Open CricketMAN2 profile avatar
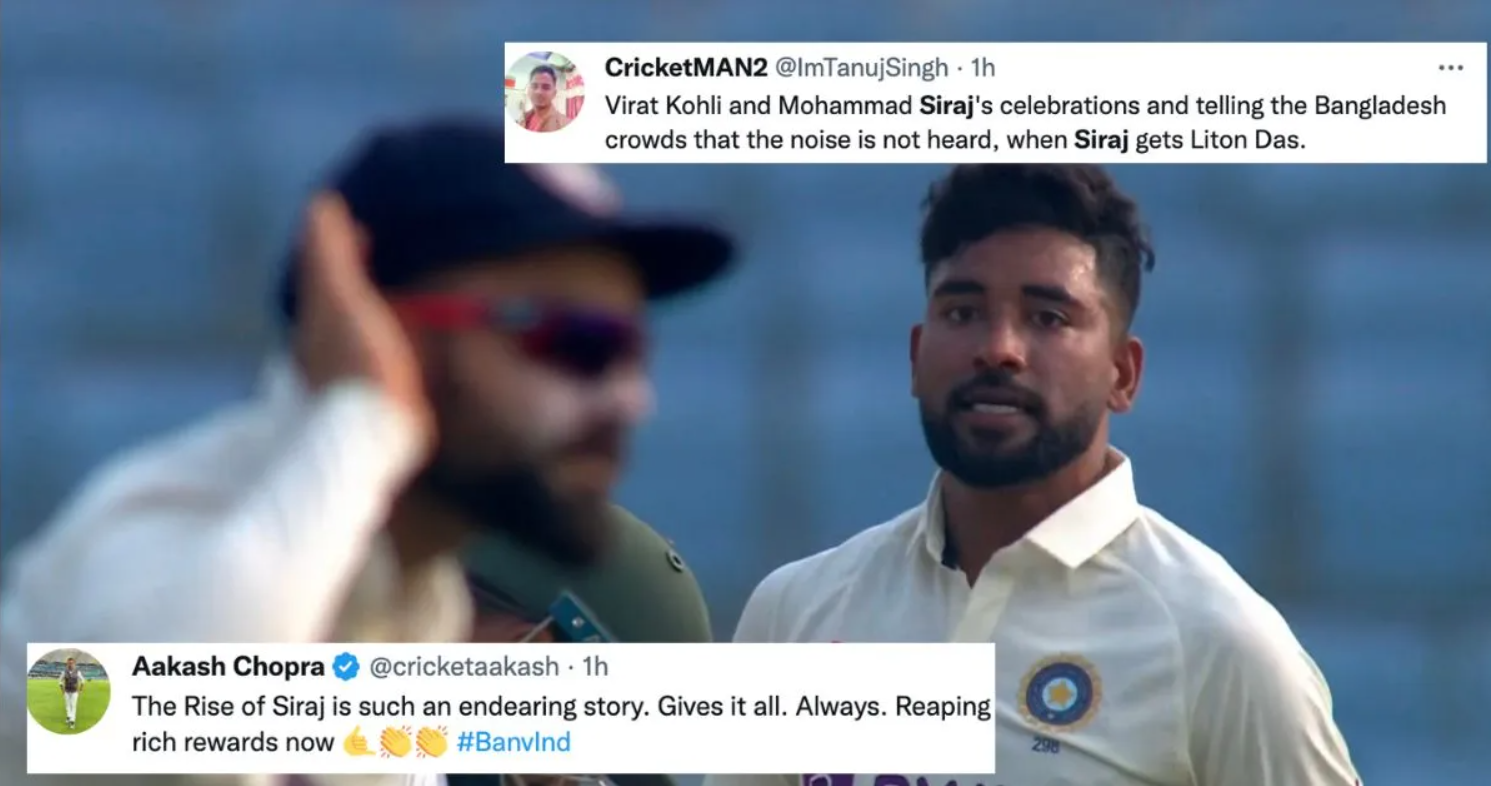This screenshot has height=786, width=1491. pos(544,92)
